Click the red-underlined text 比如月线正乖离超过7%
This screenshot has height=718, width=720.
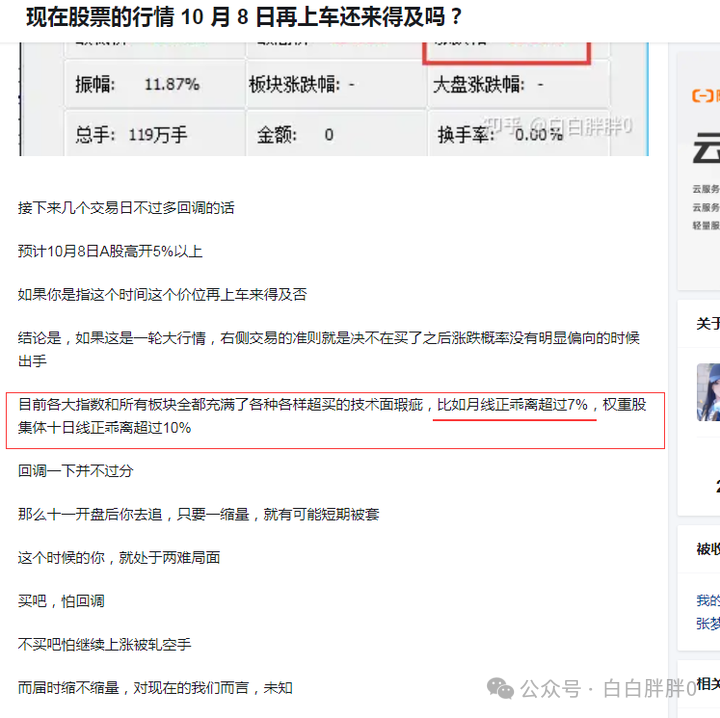(x=512, y=404)
